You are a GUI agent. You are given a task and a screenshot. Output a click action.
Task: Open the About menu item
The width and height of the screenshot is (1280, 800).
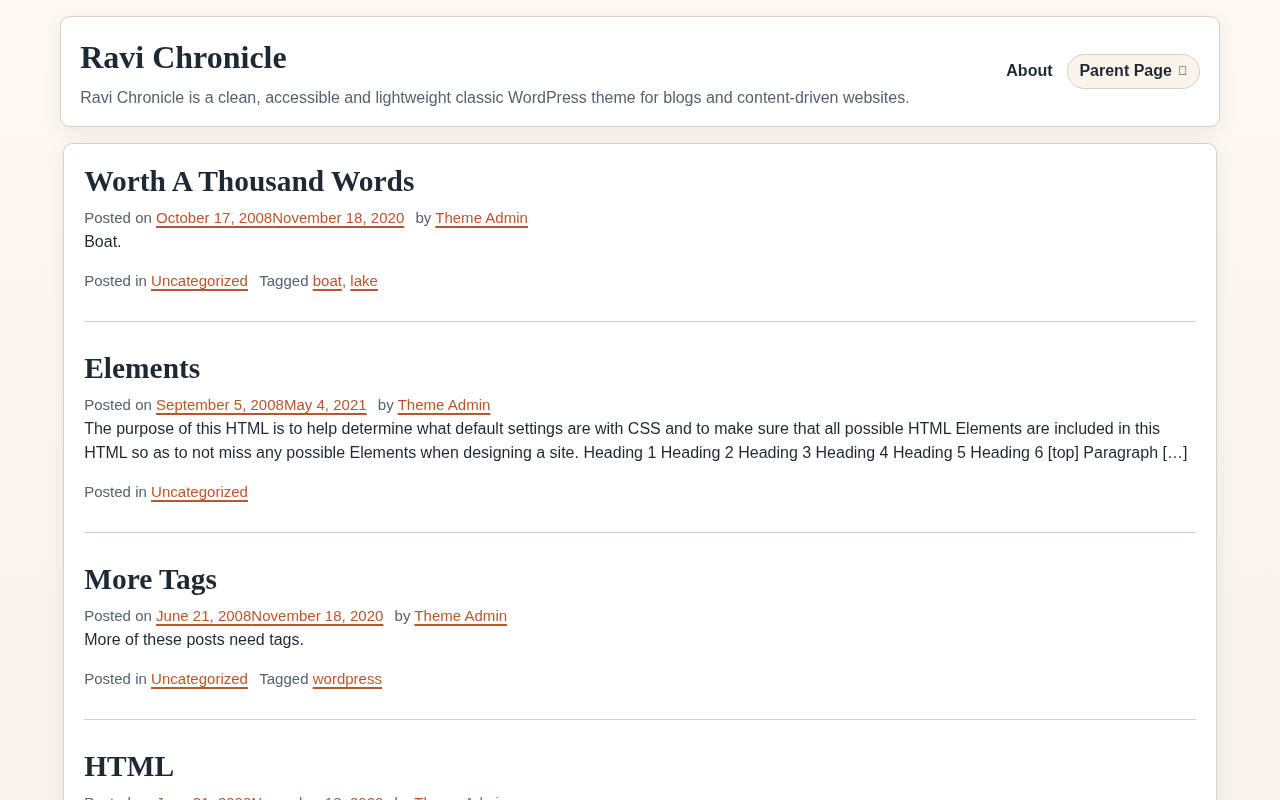coord(1029,71)
